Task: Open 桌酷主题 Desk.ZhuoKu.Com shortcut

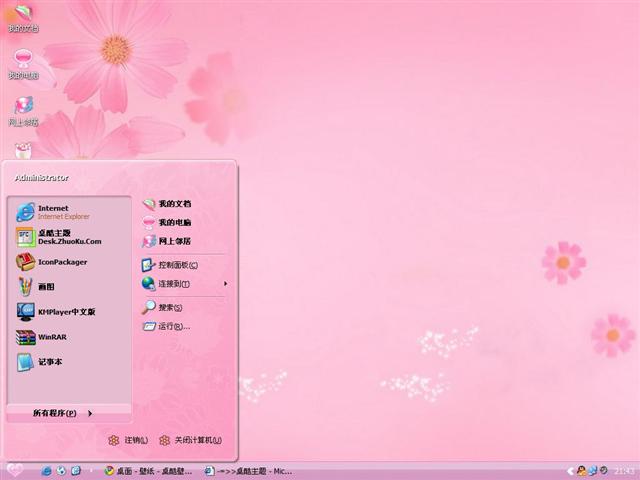Action: pos(69,237)
